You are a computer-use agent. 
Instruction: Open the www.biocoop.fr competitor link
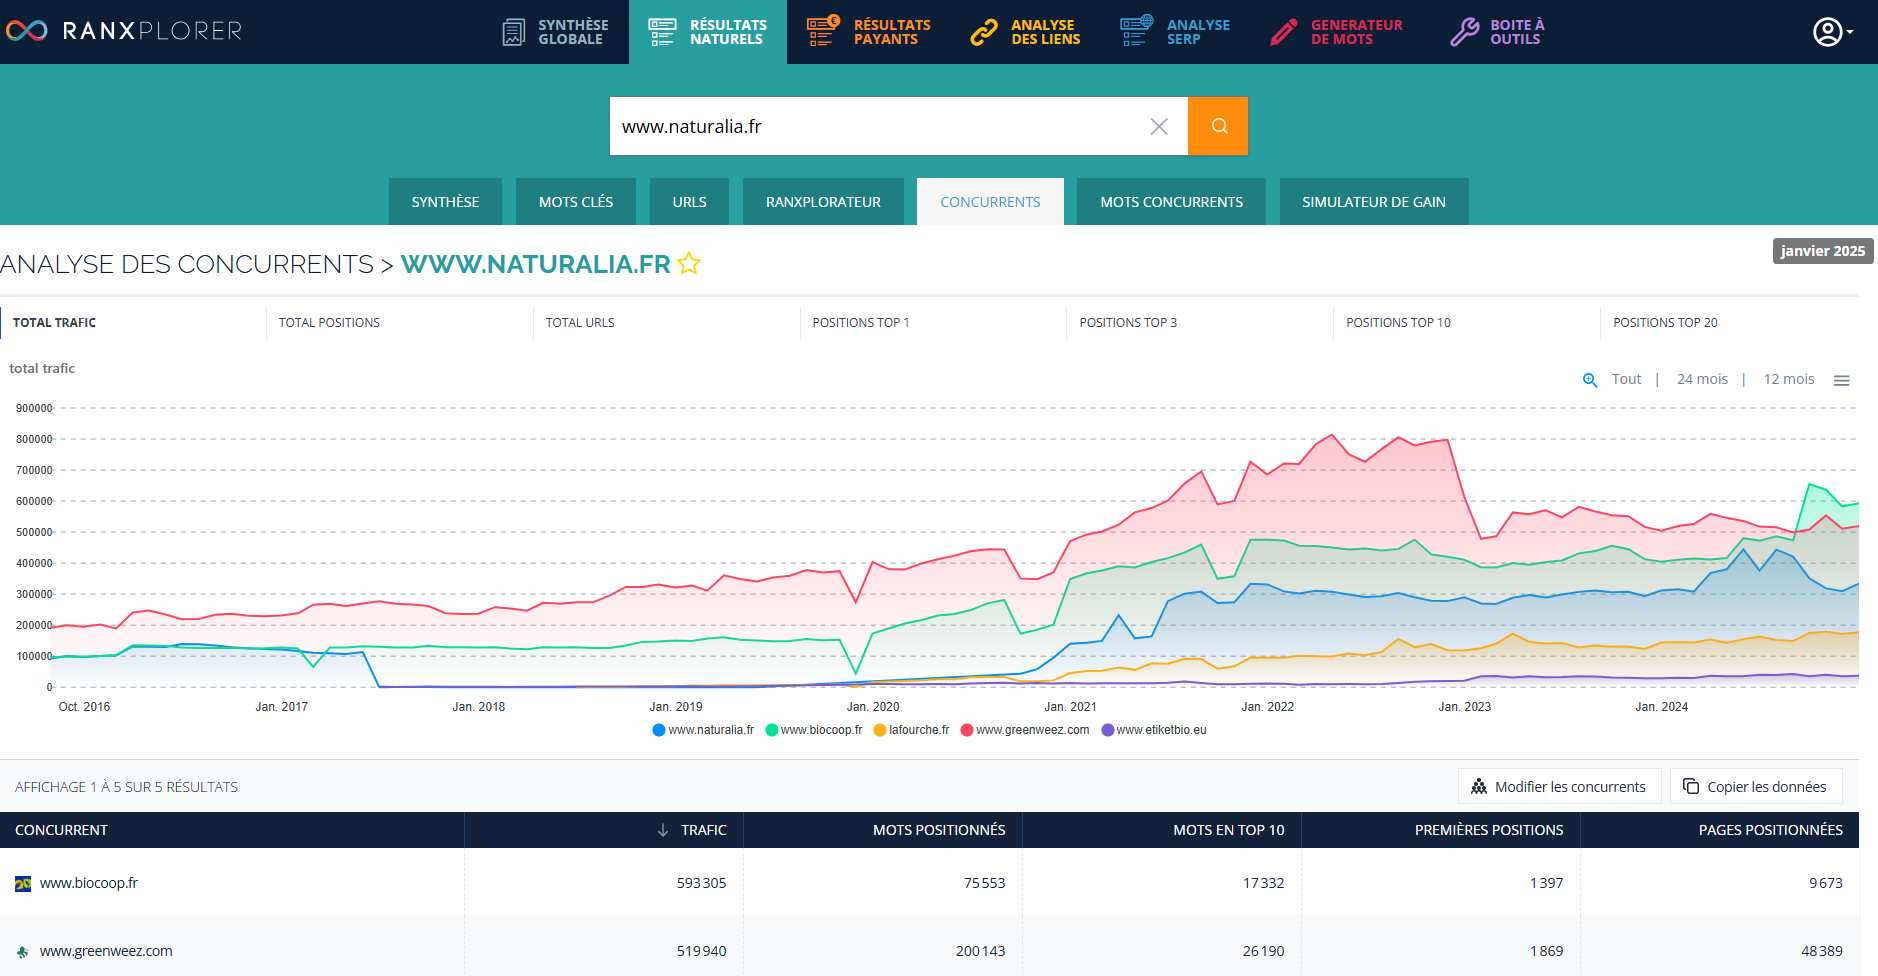(89, 883)
